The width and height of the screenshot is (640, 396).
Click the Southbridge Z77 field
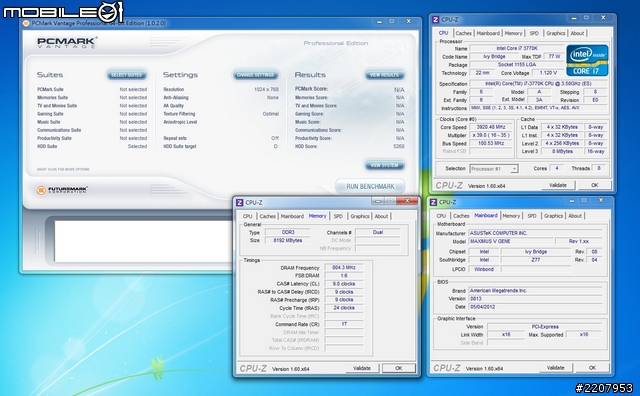click(536, 260)
